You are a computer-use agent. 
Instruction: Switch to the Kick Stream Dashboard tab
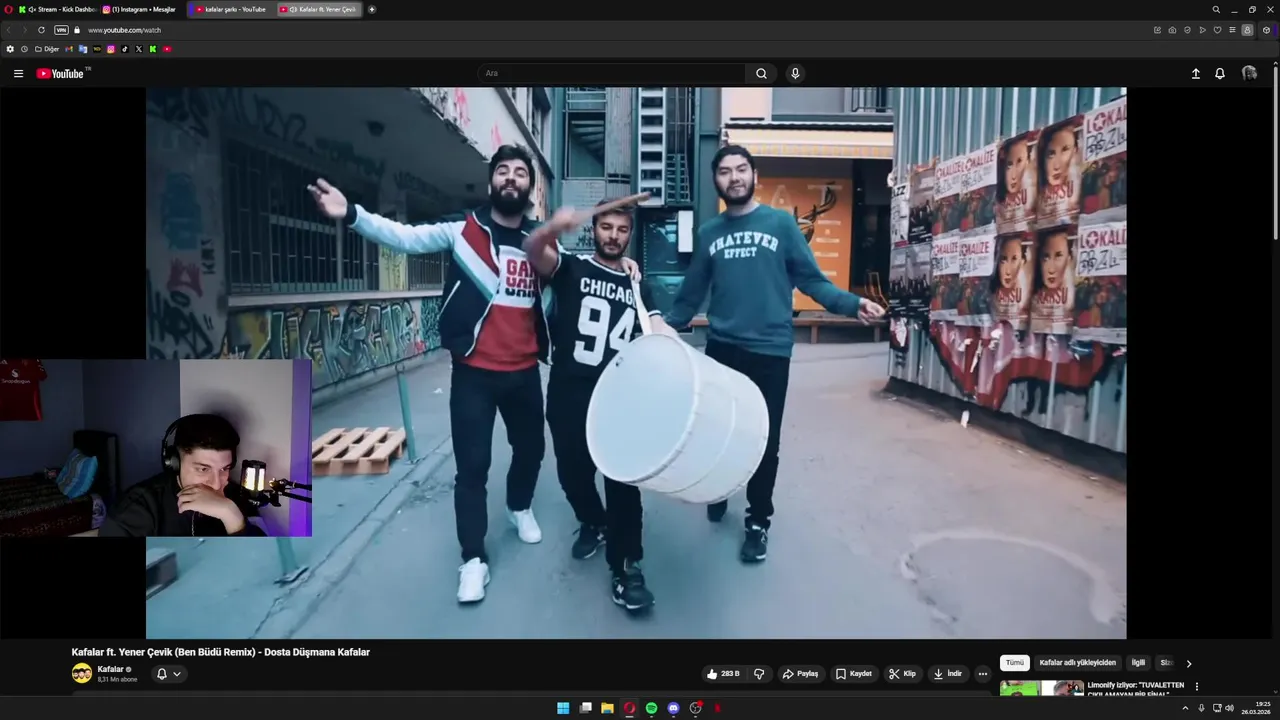tap(58, 9)
